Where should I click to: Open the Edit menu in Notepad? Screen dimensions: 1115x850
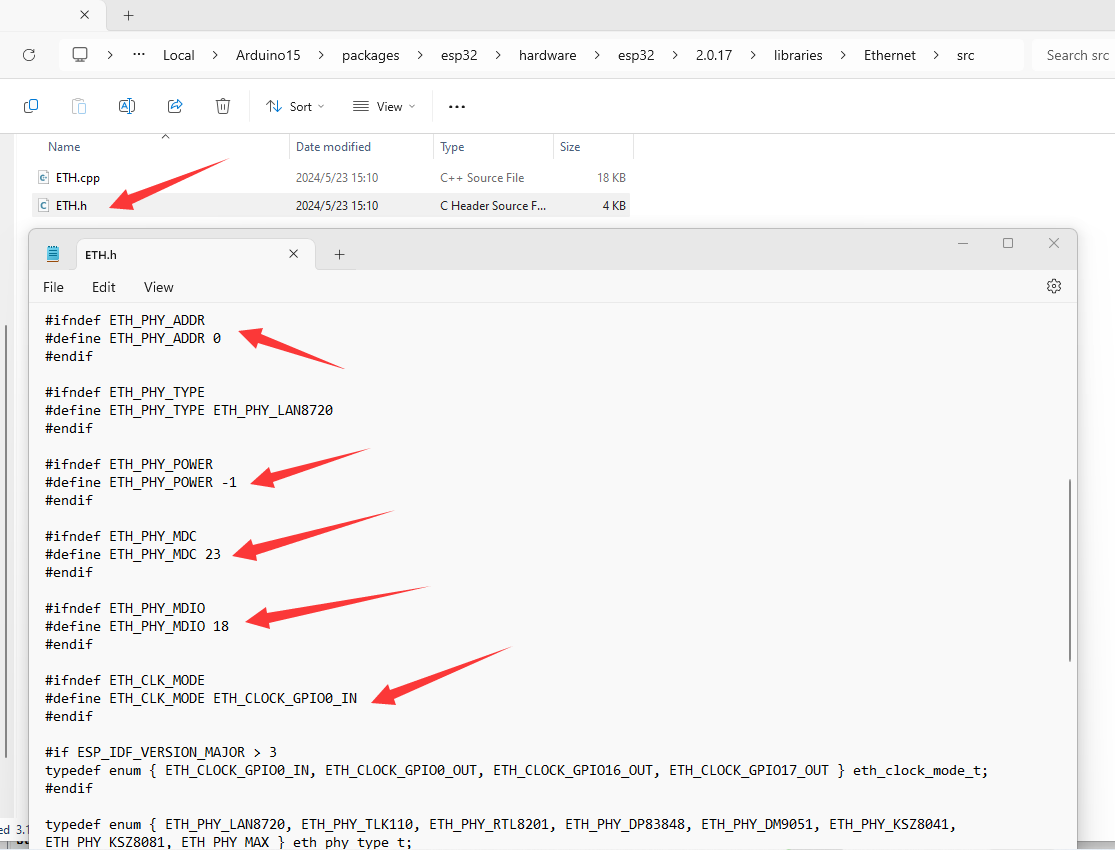coord(104,287)
